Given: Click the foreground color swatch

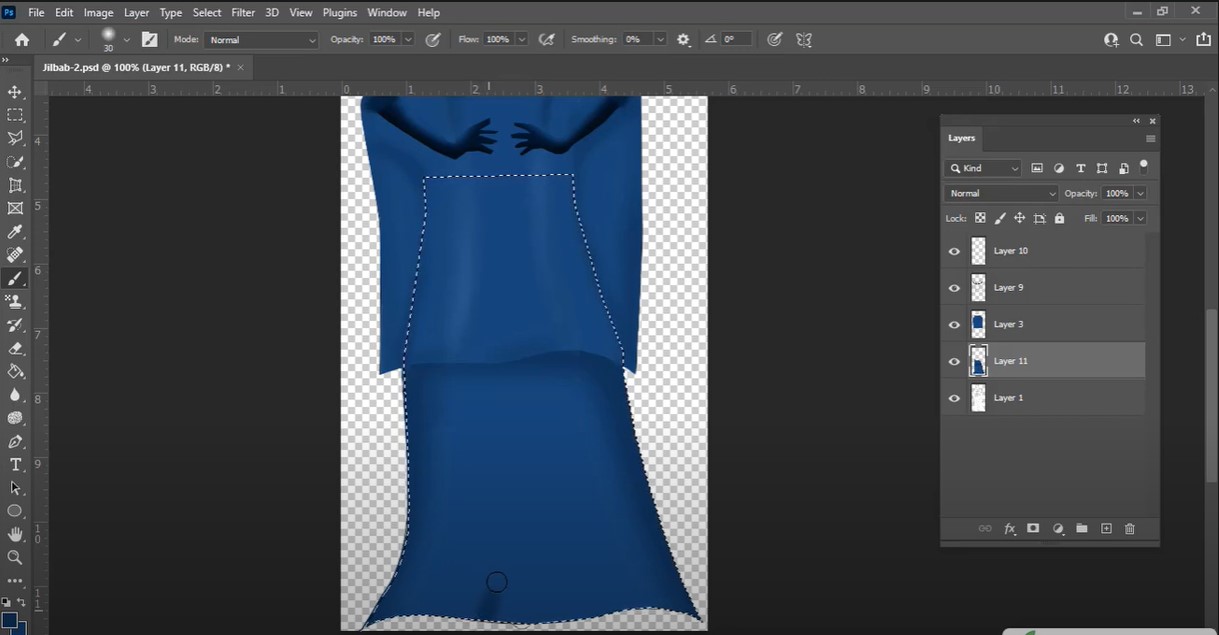Looking at the screenshot, I should [x=9, y=621].
